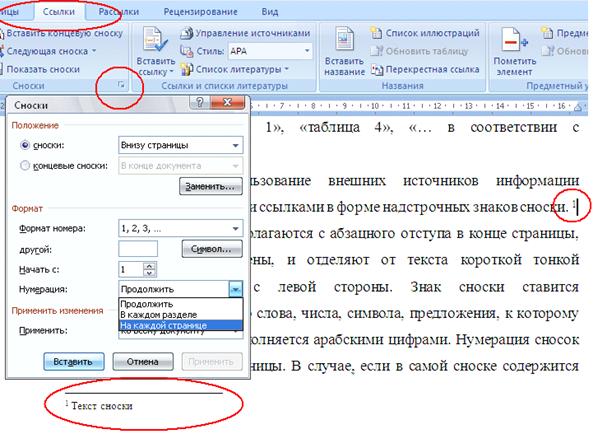Image resolution: width=598 pixels, height=434 pixels.
Task: Click the word источников in the document
Action: point(440,180)
